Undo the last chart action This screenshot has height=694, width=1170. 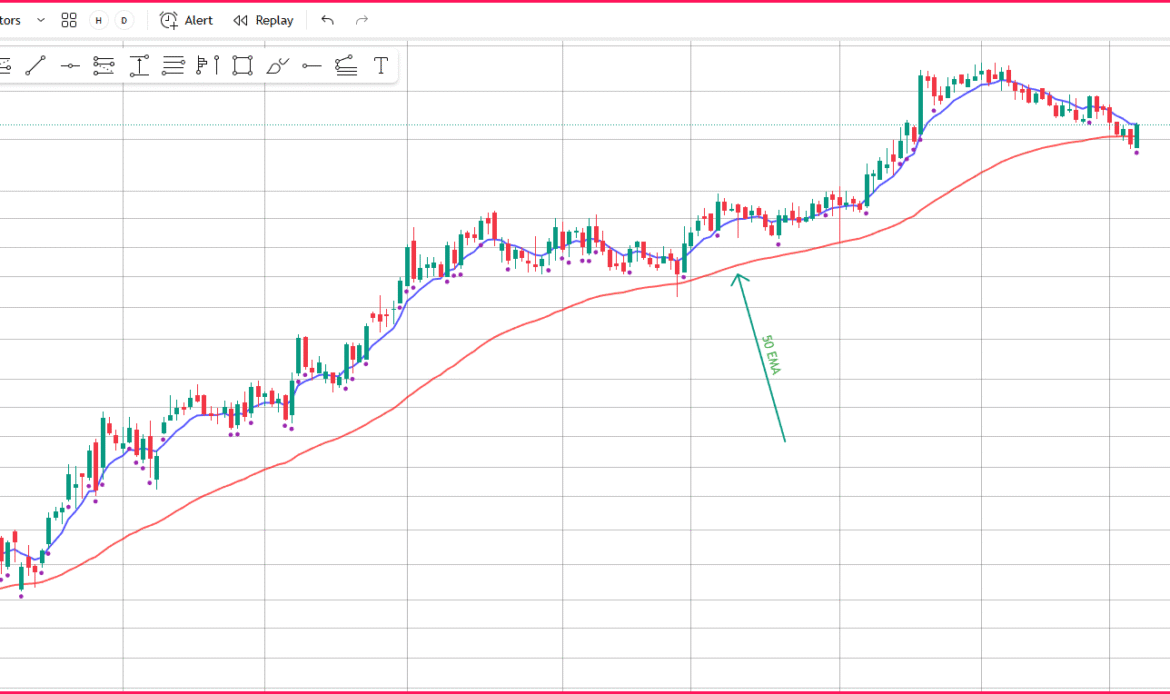pyautogui.click(x=327, y=20)
